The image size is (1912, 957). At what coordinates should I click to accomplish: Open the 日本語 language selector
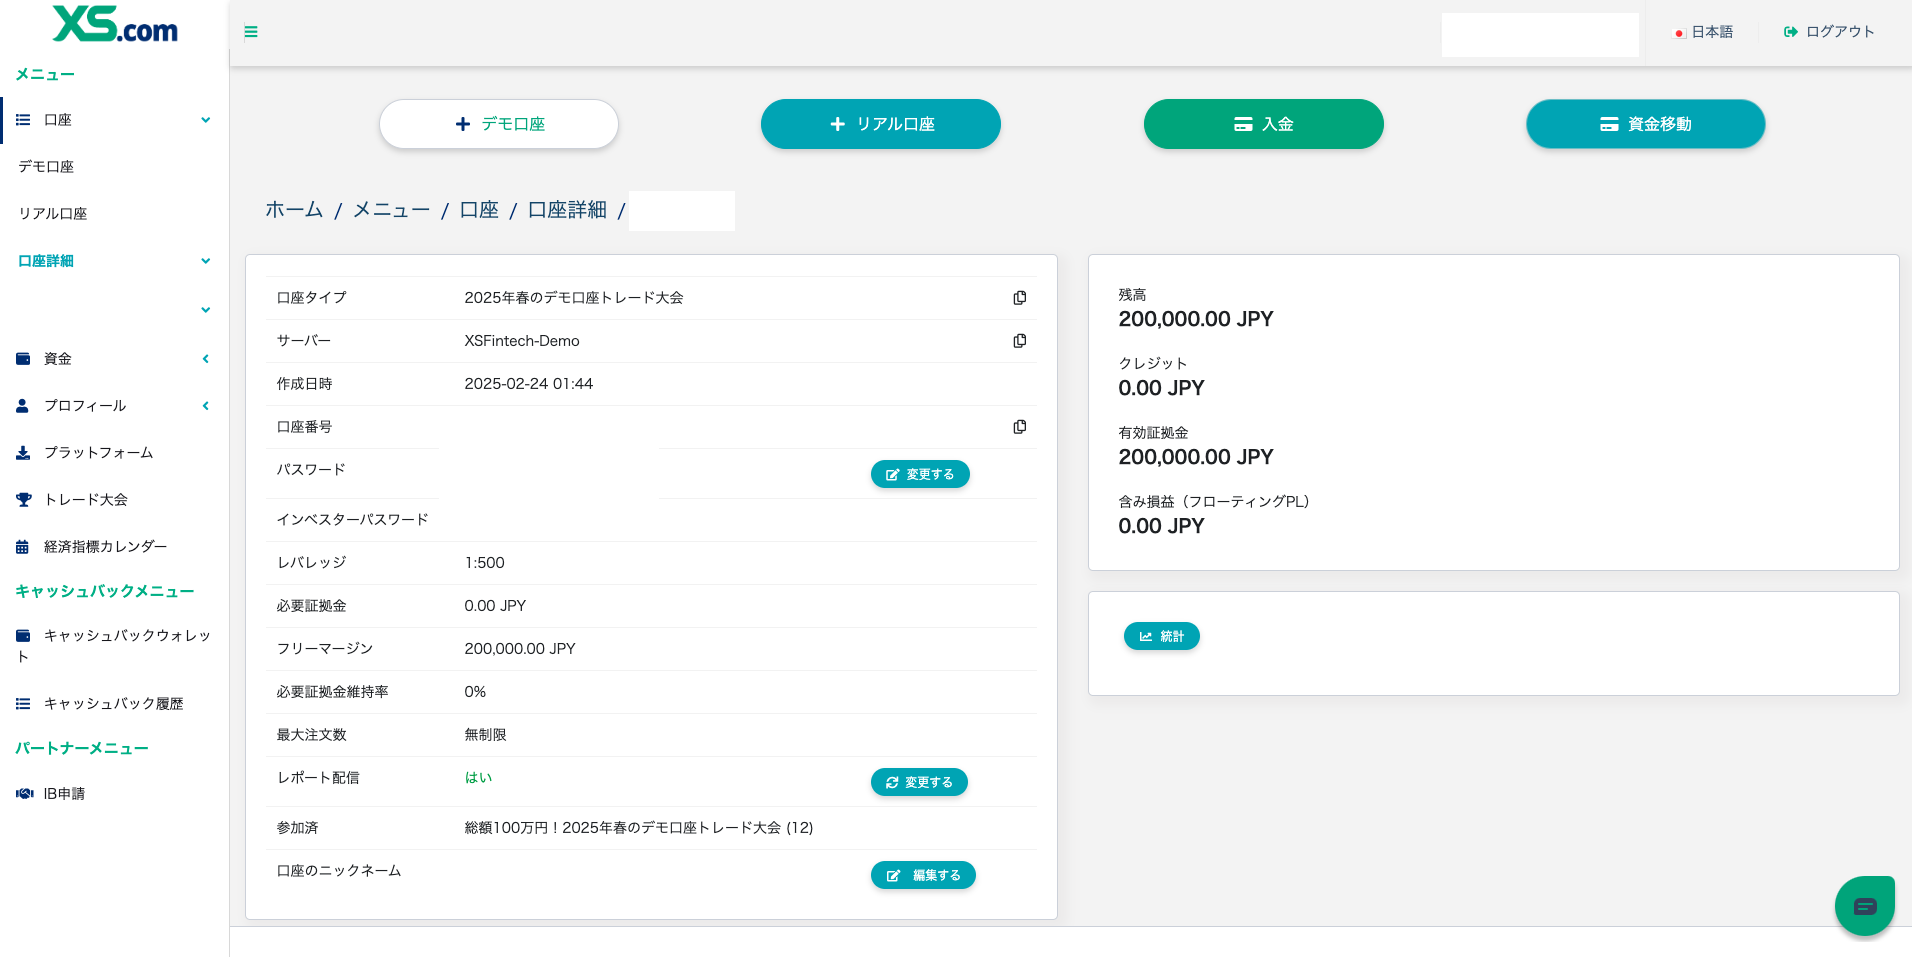tap(1704, 32)
